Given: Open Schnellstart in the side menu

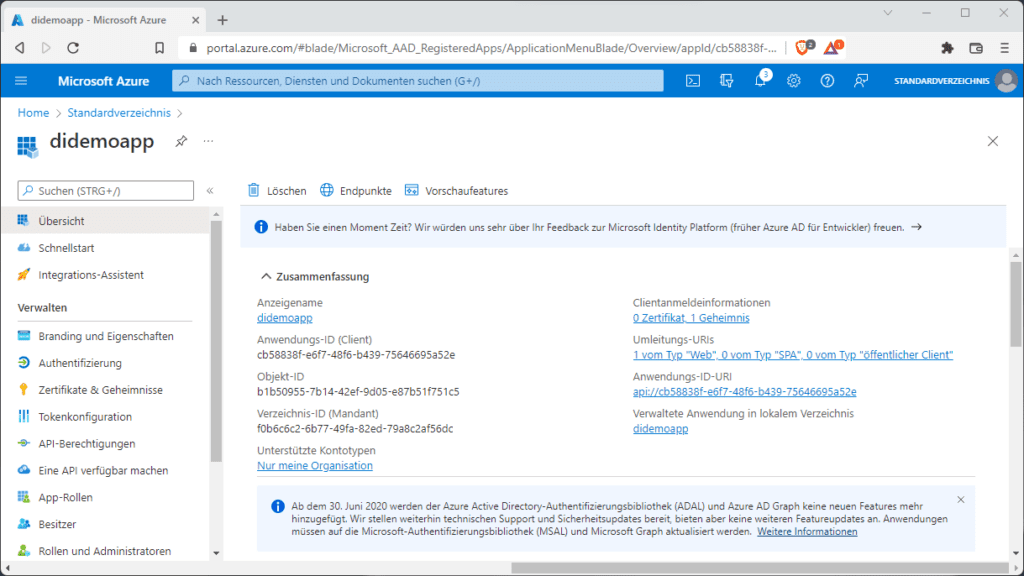Looking at the screenshot, I should [104, 248].
